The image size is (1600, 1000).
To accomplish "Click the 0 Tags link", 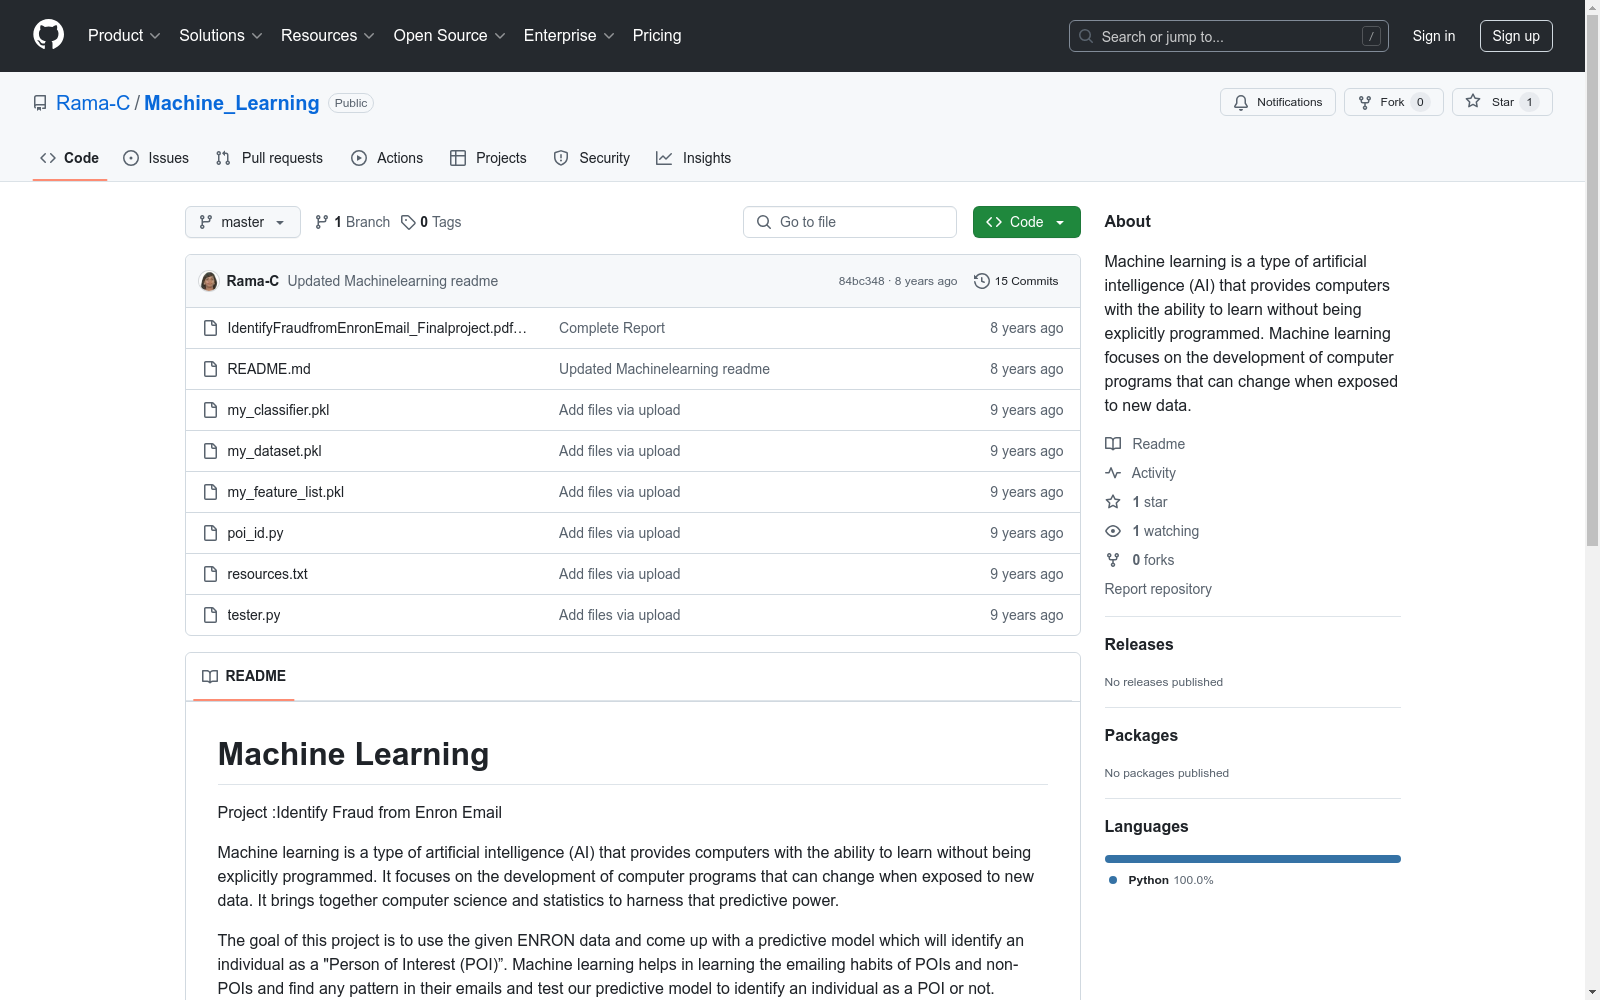I will pyautogui.click(x=431, y=222).
